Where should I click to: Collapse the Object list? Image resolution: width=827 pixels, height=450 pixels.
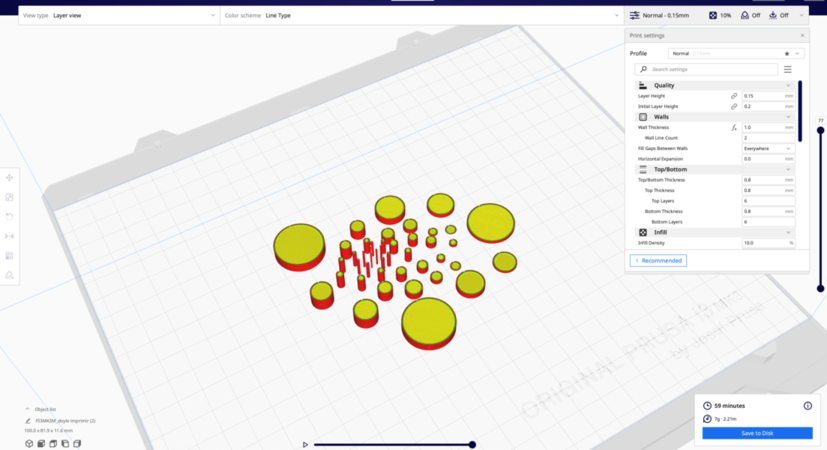click(x=27, y=409)
